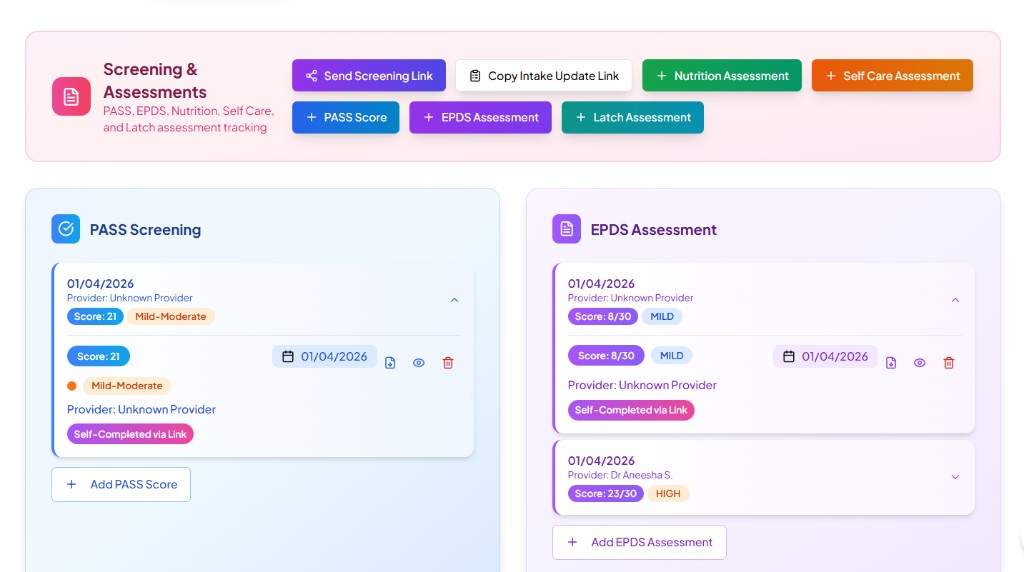Viewport: 1024px width, 572px height.
Task: Click the blue PASS Screening checkmark icon
Action: coord(65,229)
